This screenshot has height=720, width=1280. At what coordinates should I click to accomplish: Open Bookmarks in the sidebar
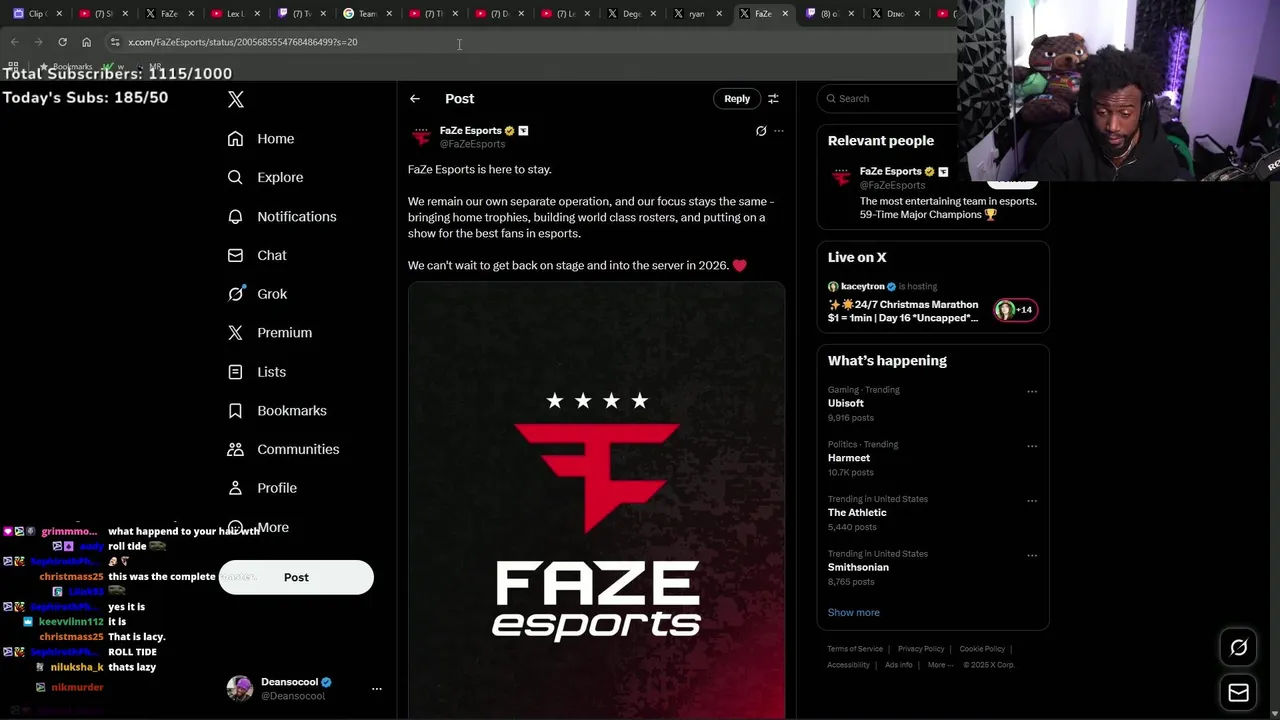point(277,411)
